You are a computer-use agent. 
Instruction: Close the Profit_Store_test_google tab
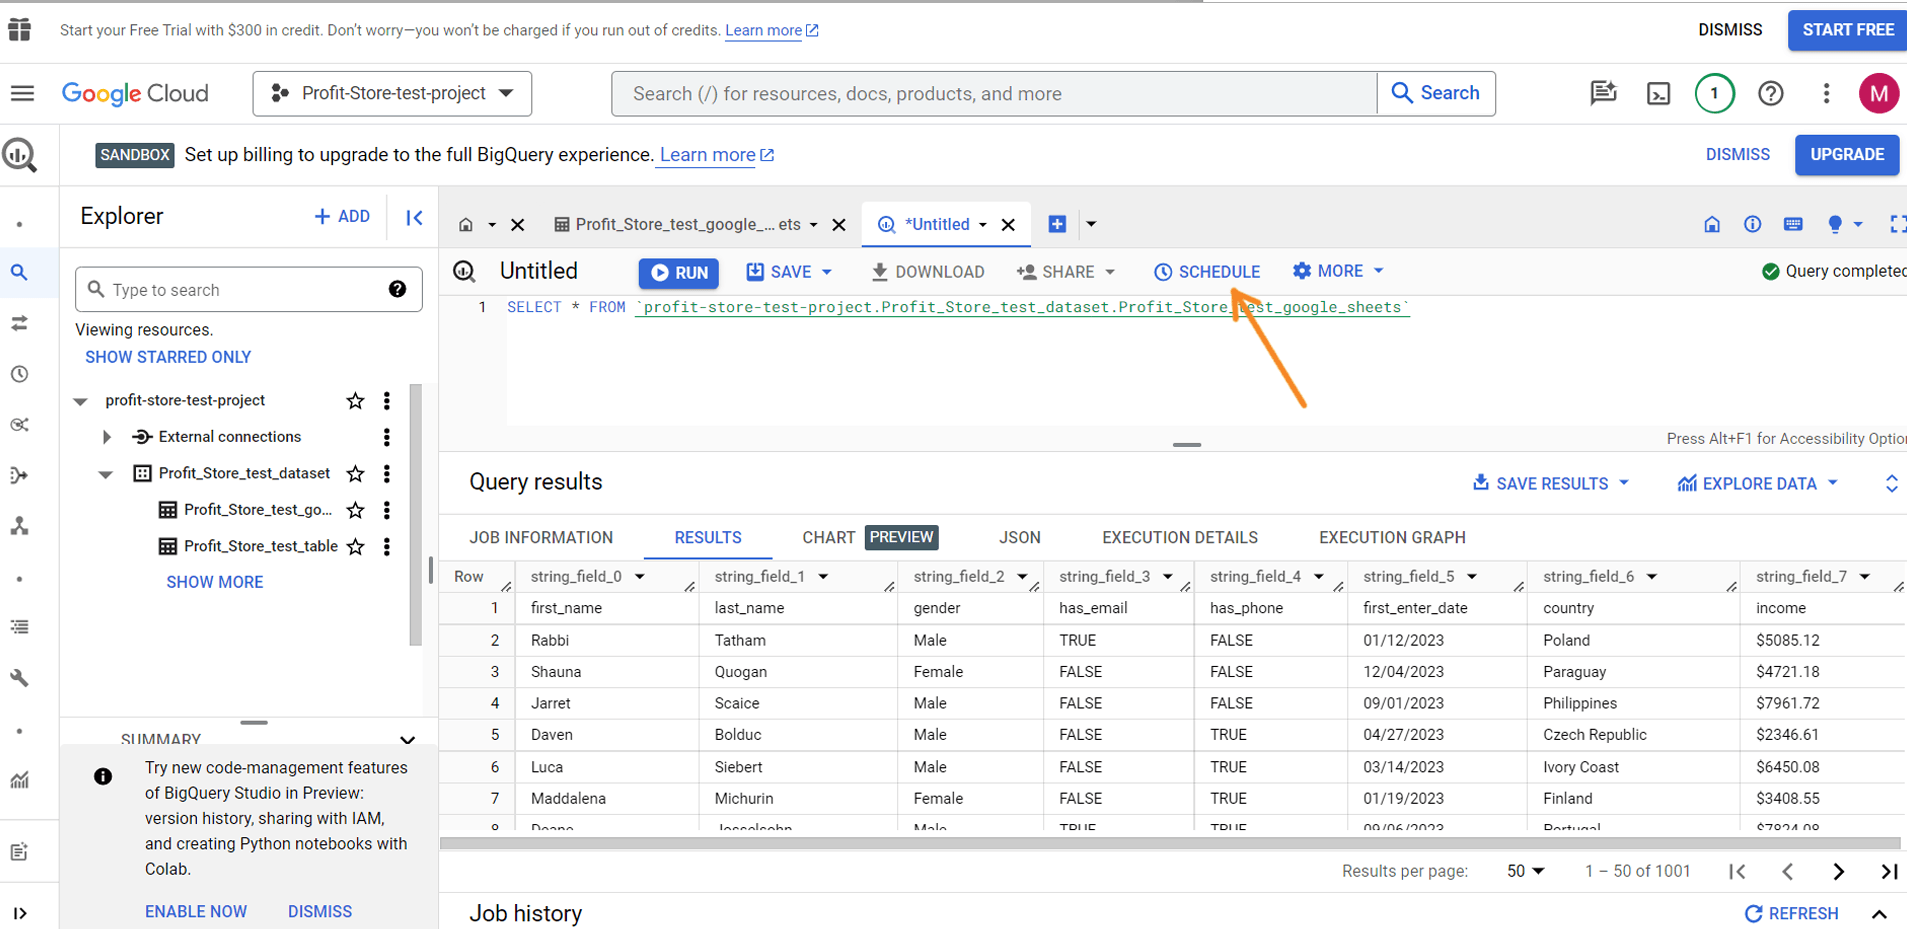coord(839,225)
